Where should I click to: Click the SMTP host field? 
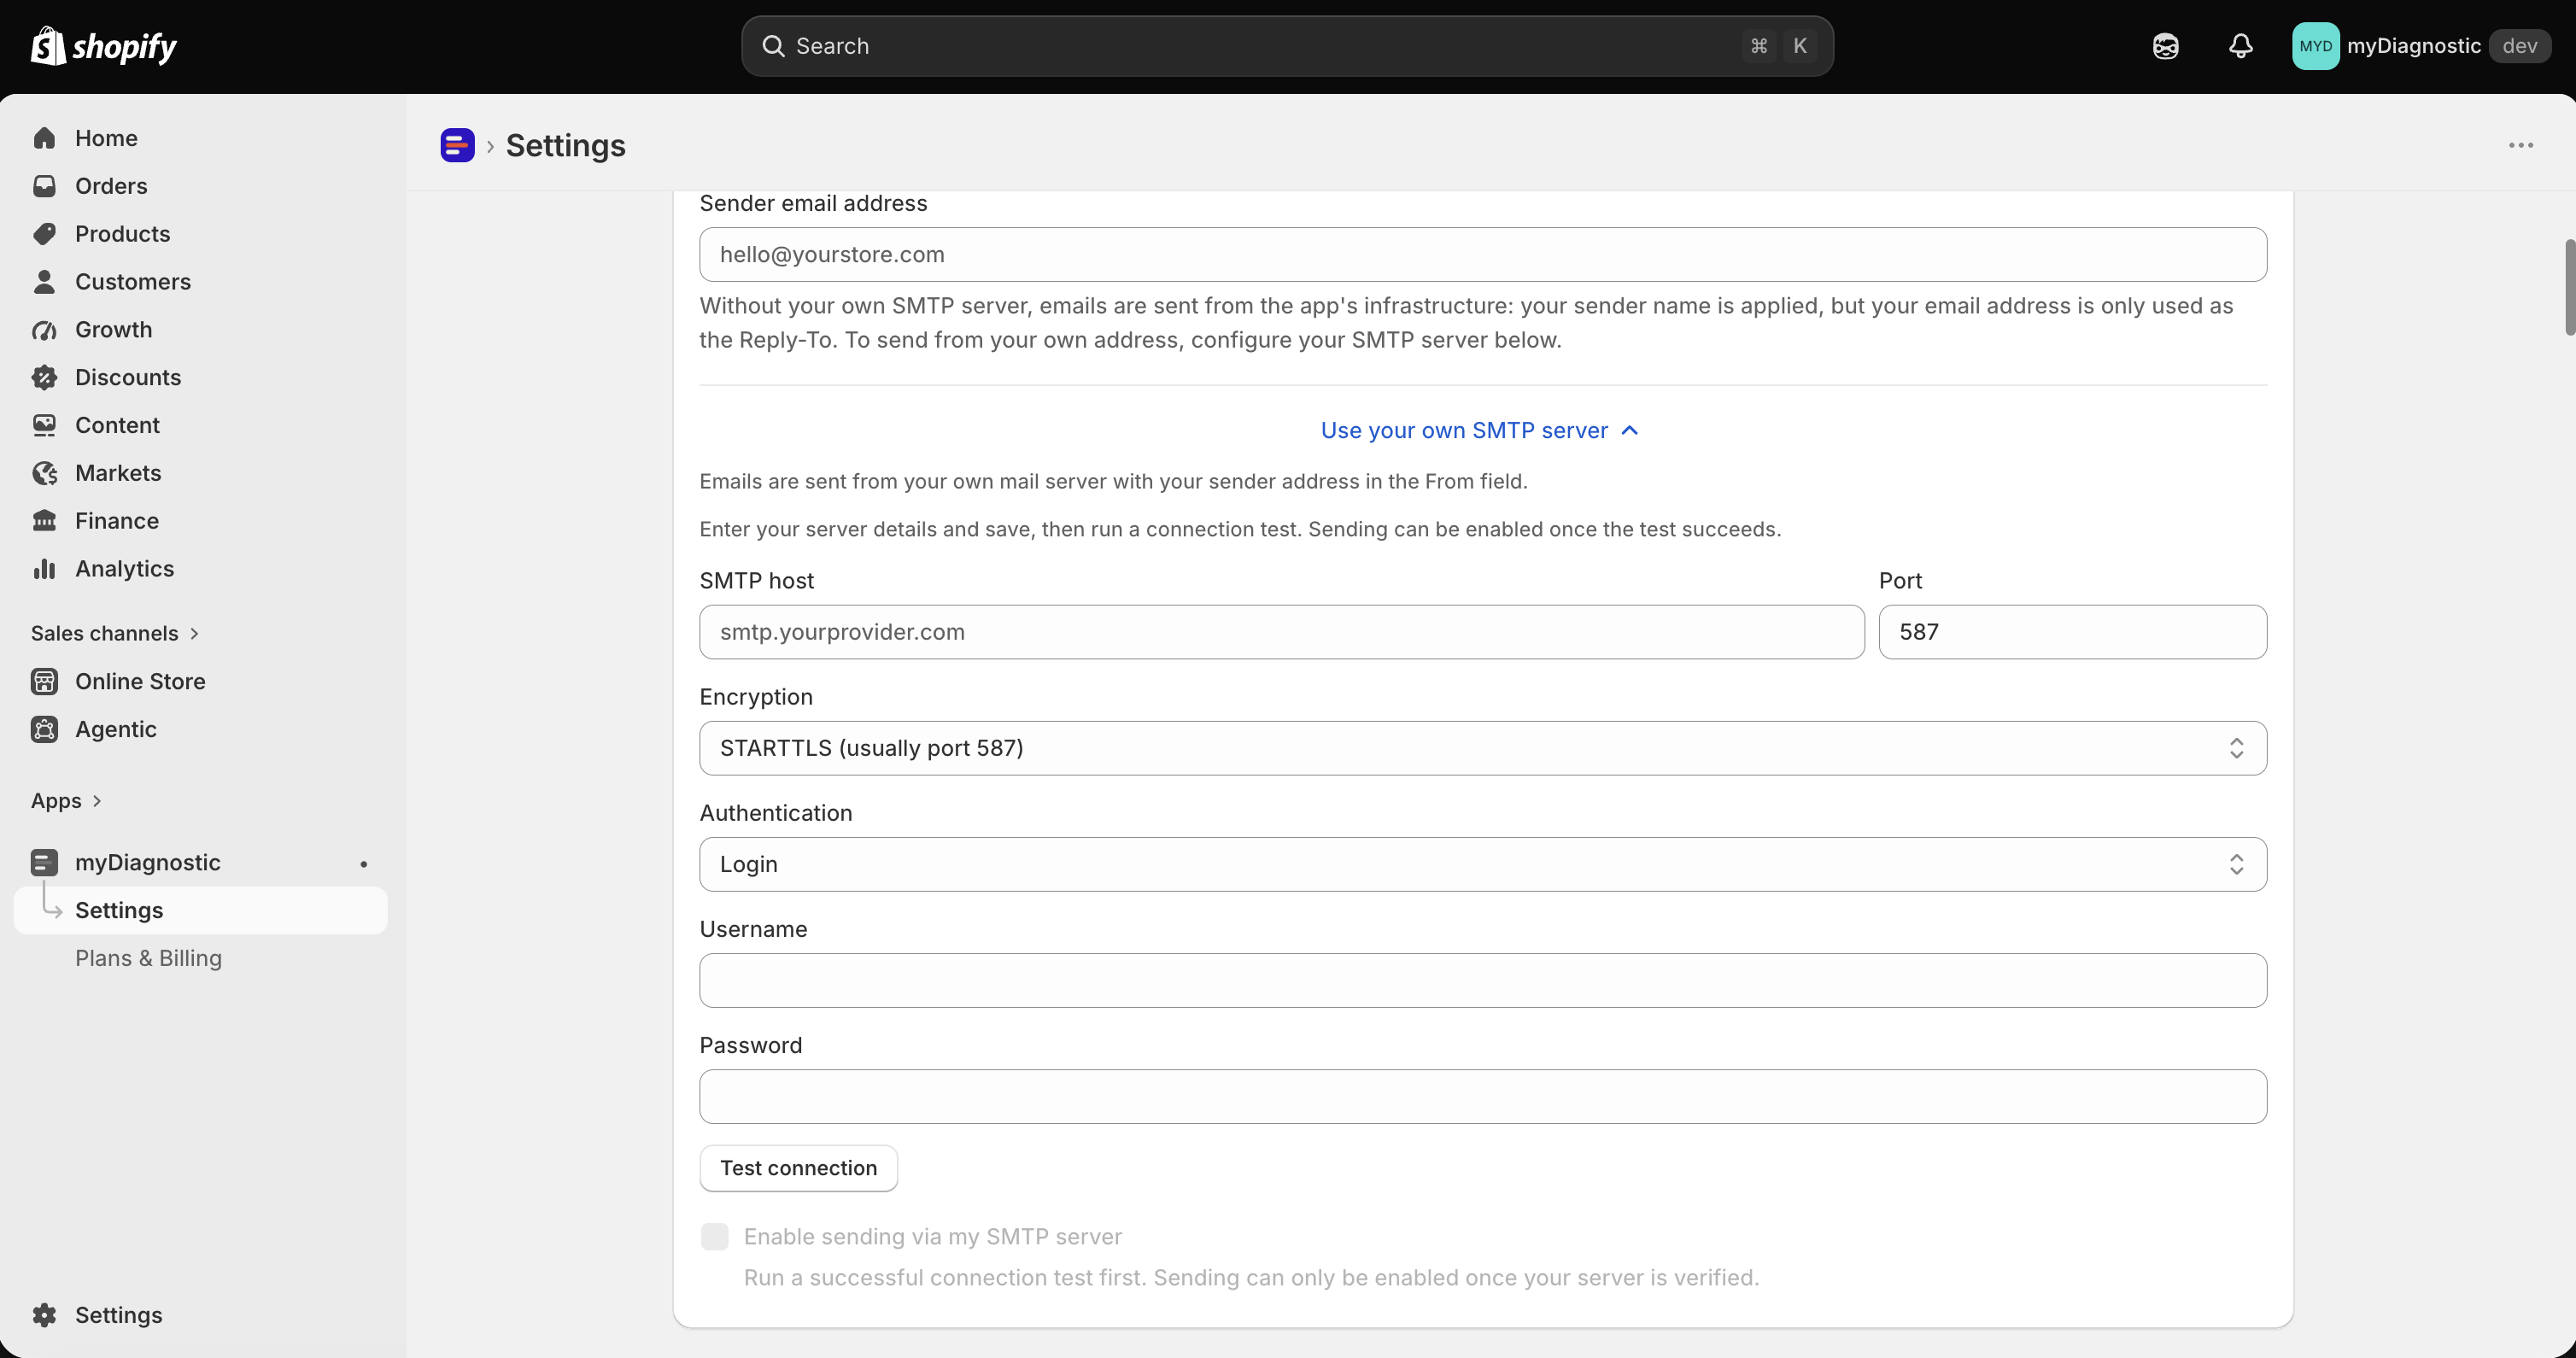tap(1281, 632)
